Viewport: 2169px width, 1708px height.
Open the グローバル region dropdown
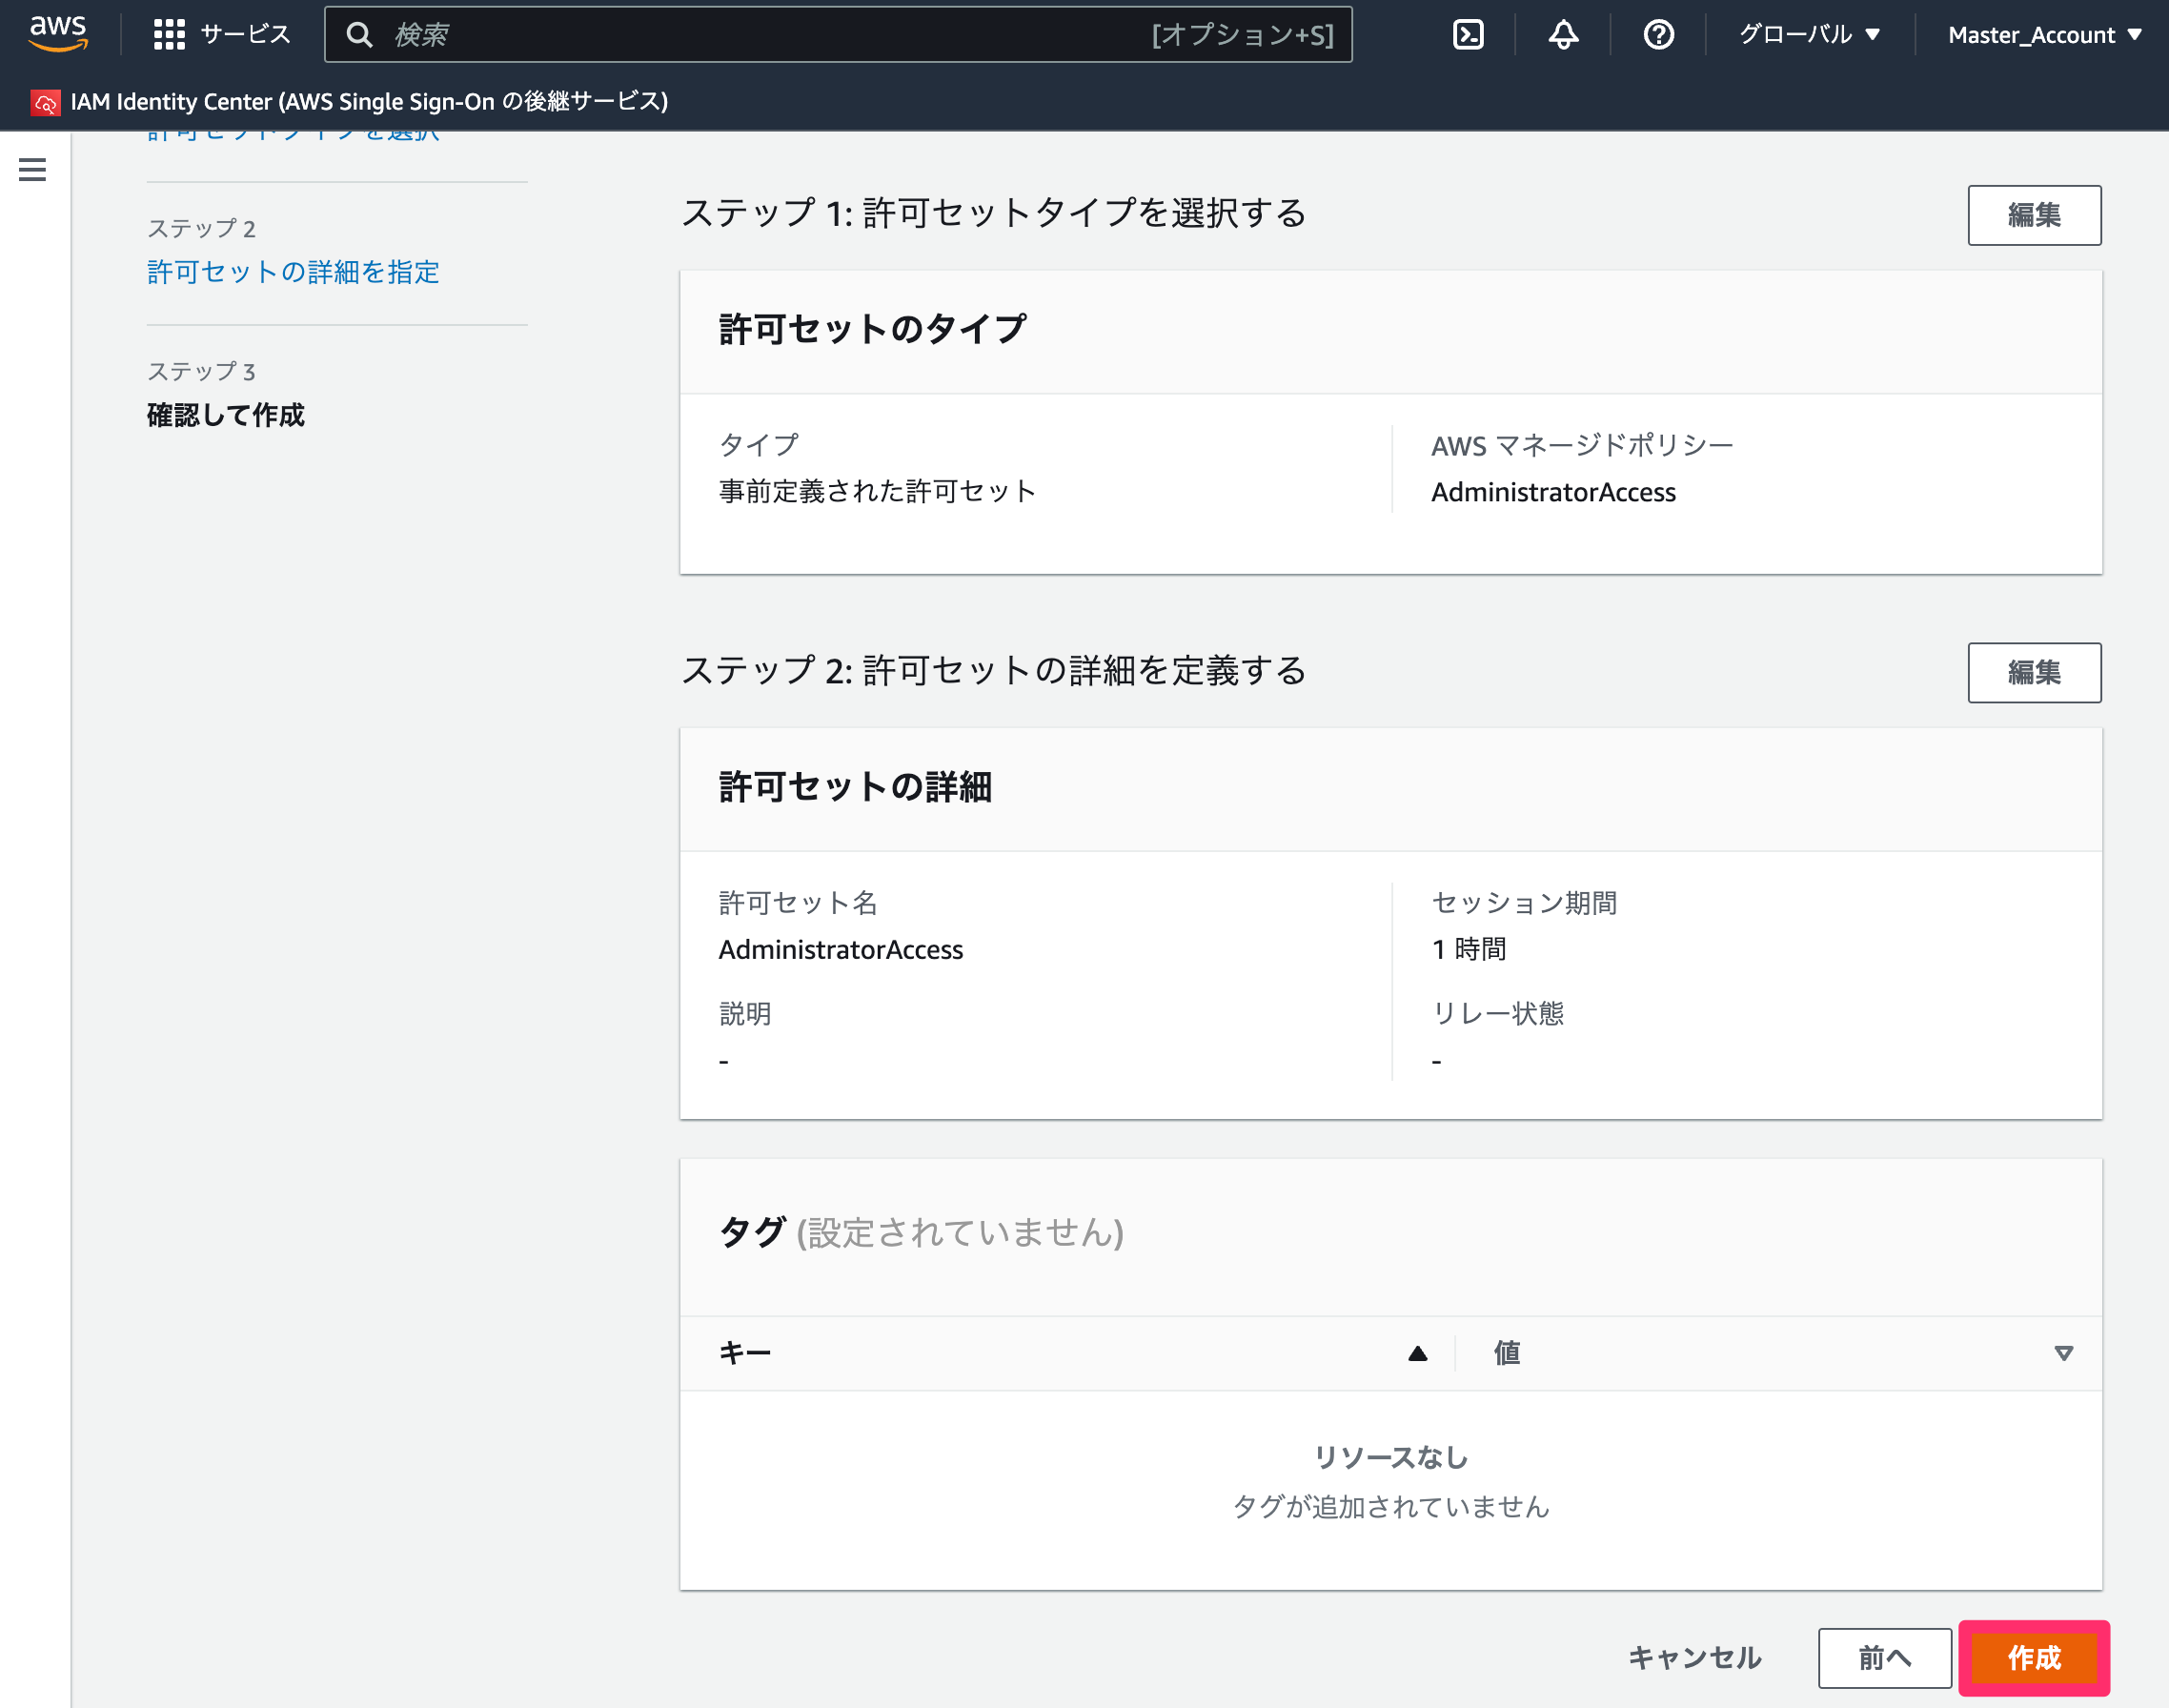[1810, 35]
